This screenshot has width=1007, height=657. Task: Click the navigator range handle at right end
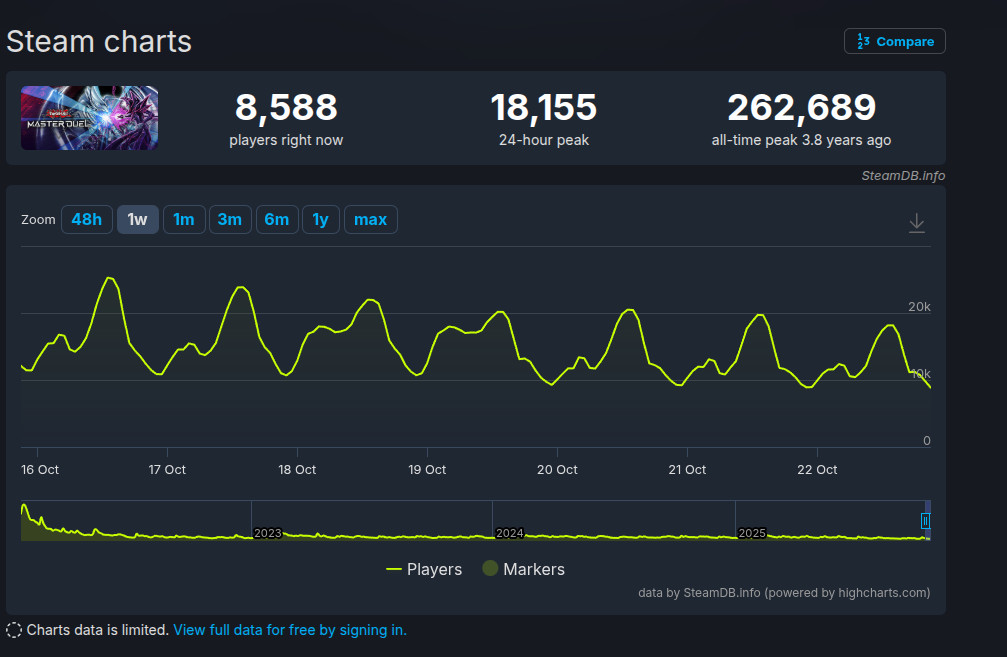click(x=925, y=521)
